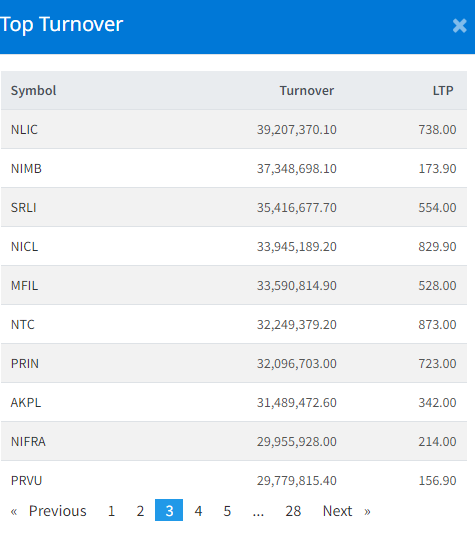The width and height of the screenshot is (475, 537).
Task: Go to the Previous page
Action: pyautogui.click(x=48, y=511)
